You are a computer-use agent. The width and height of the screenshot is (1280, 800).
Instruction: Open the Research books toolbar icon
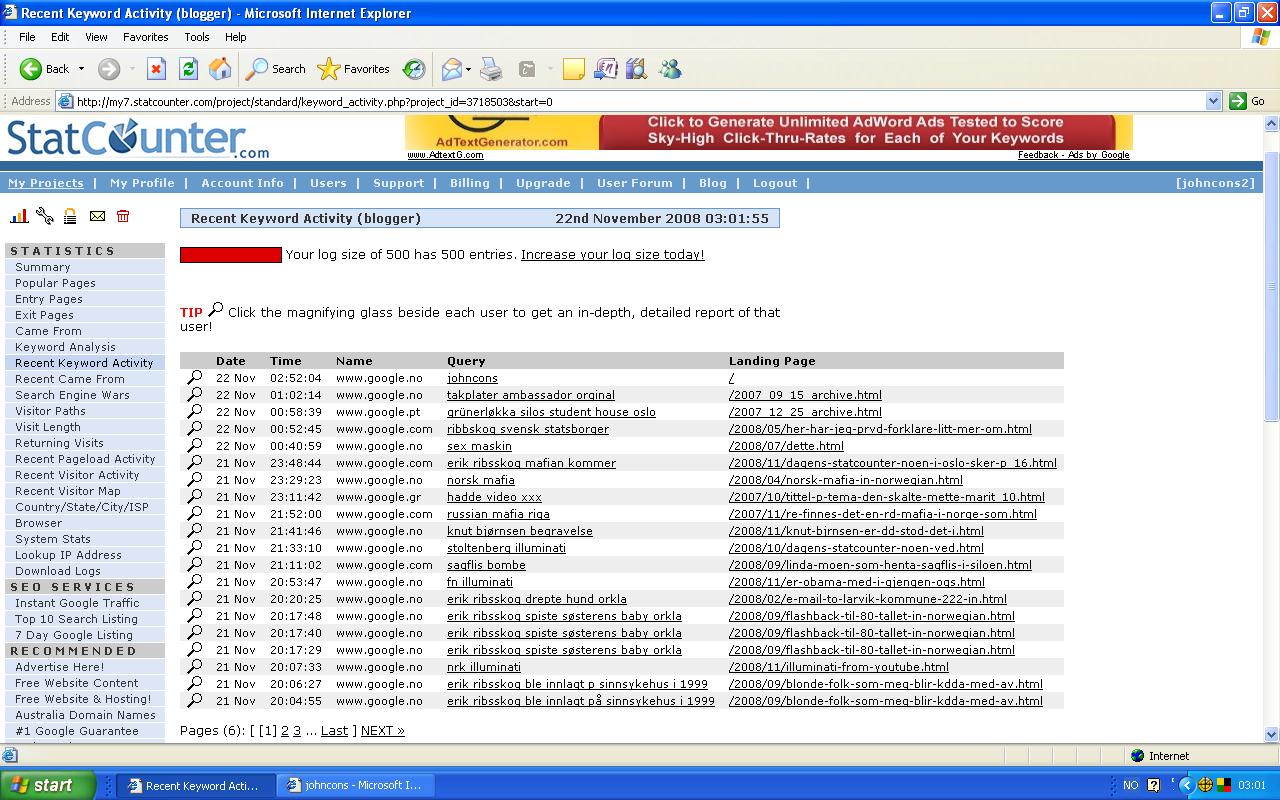tap(637, 69)
